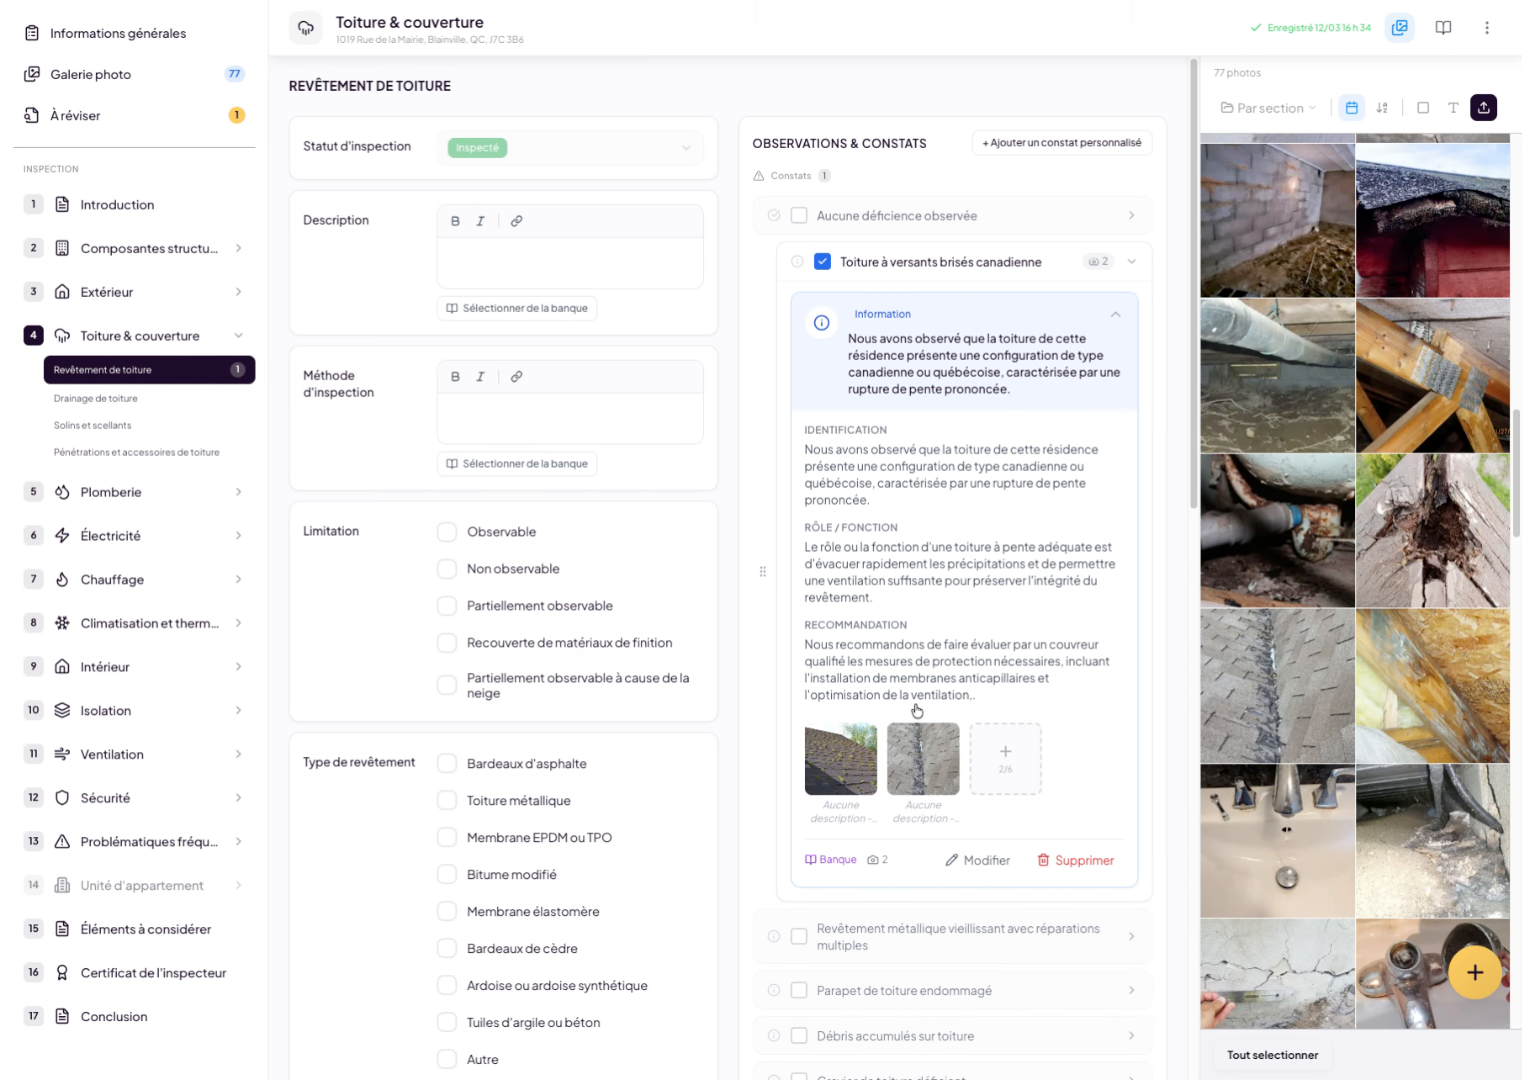Collapse the Information panel chevron
The width and height of the screenshot is (1522, 1080).
pos(1115,315)
